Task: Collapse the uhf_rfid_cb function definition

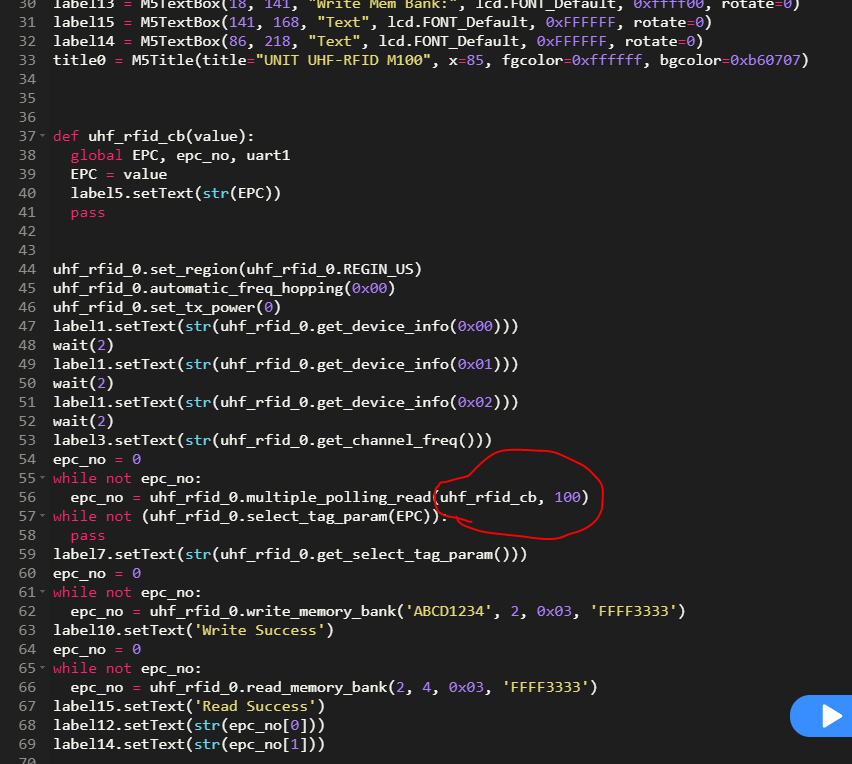Action: tap(42, 136)
